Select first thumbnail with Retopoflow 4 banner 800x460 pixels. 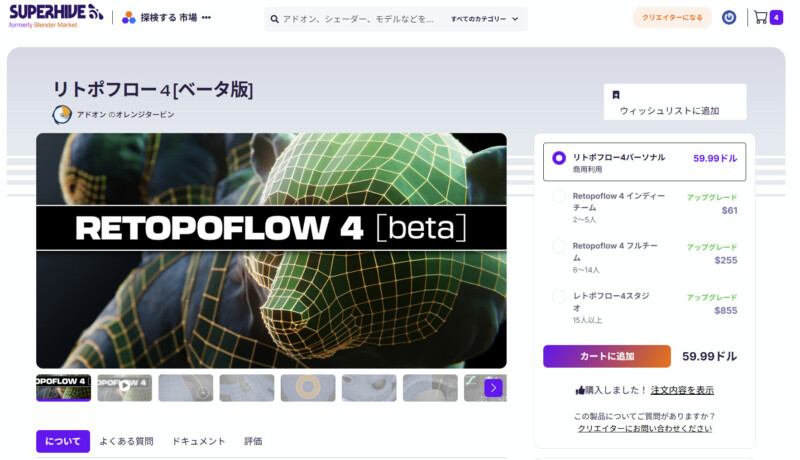pos(63,388)
